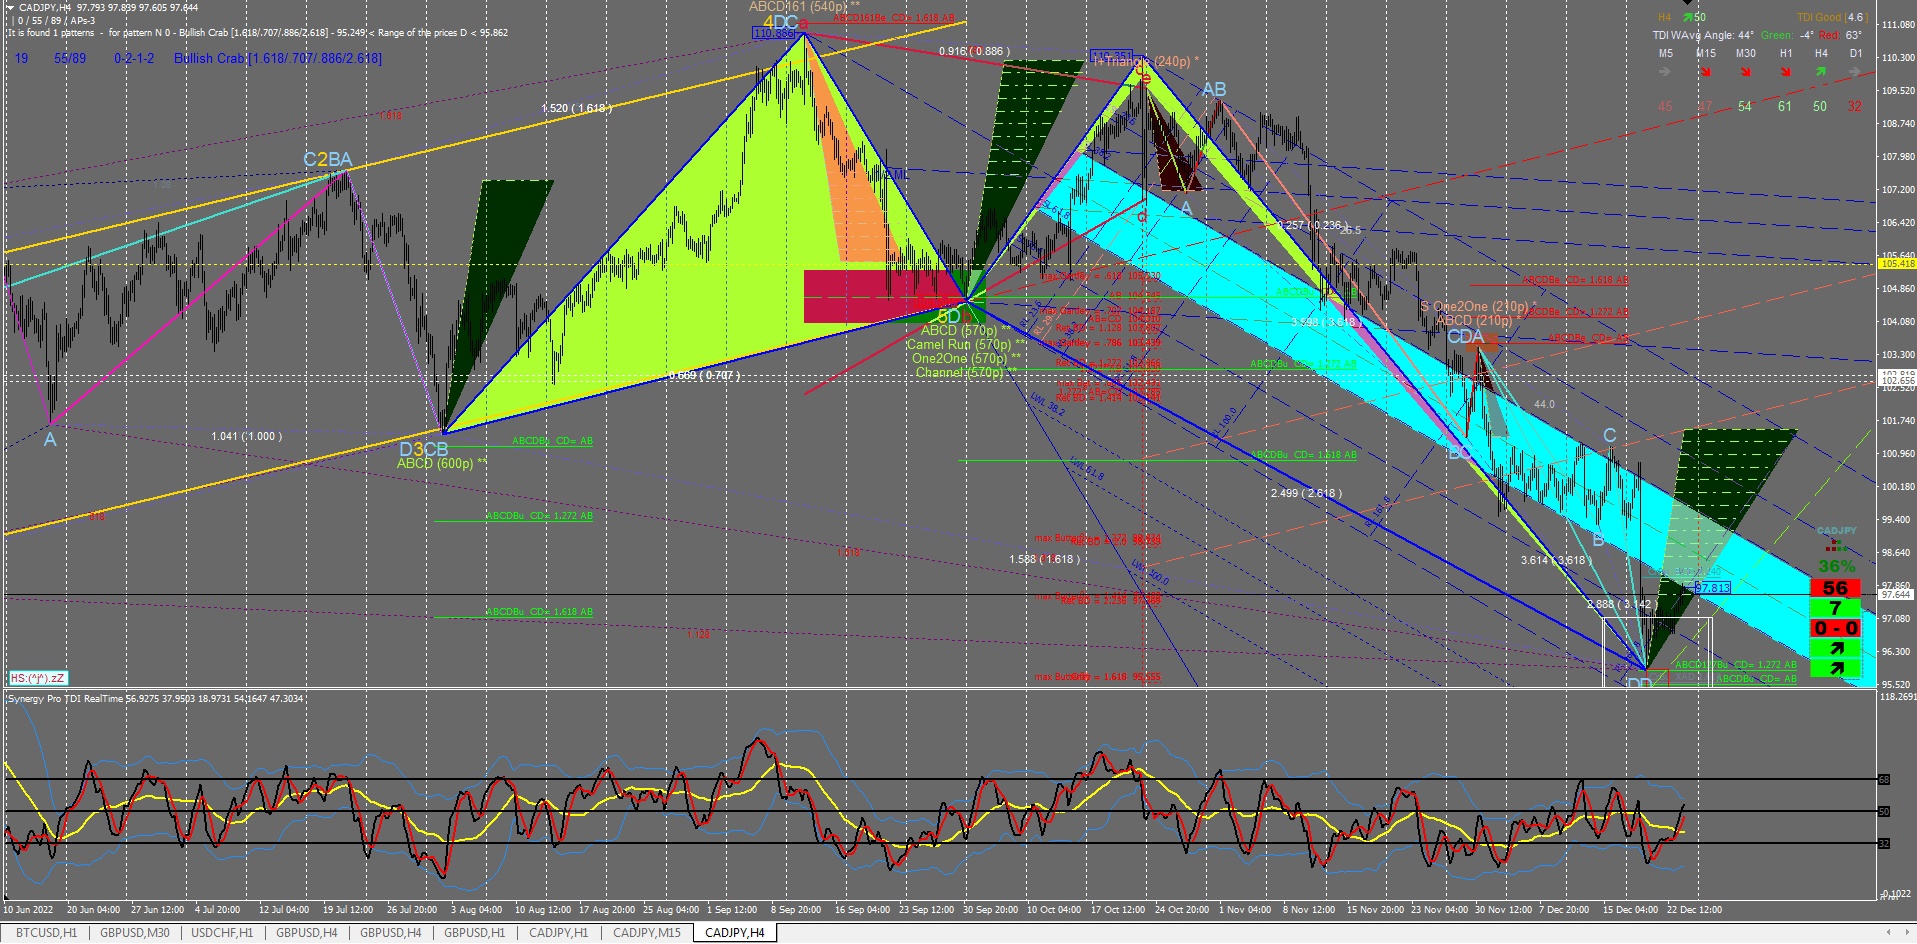1917x944 pixels.
Task: Click the 111.080 value on the price scale
Action: (x=1898, y=24)
